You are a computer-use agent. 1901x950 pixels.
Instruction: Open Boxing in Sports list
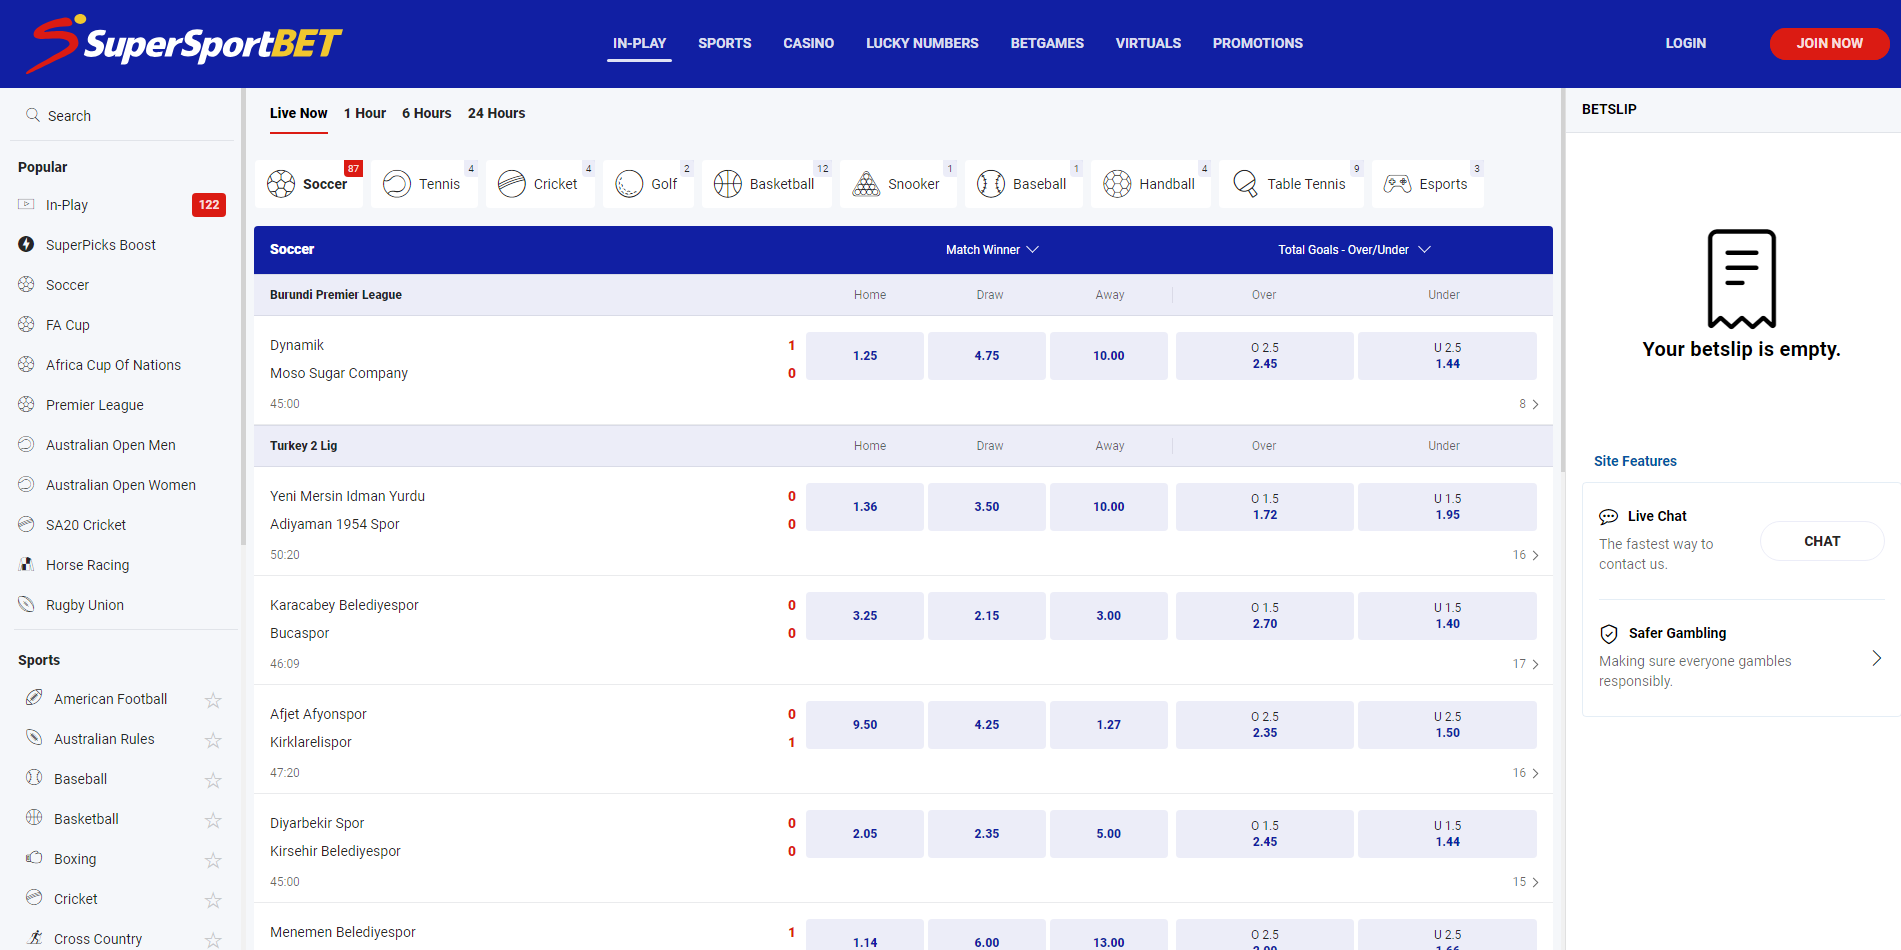tap(75, 859)
